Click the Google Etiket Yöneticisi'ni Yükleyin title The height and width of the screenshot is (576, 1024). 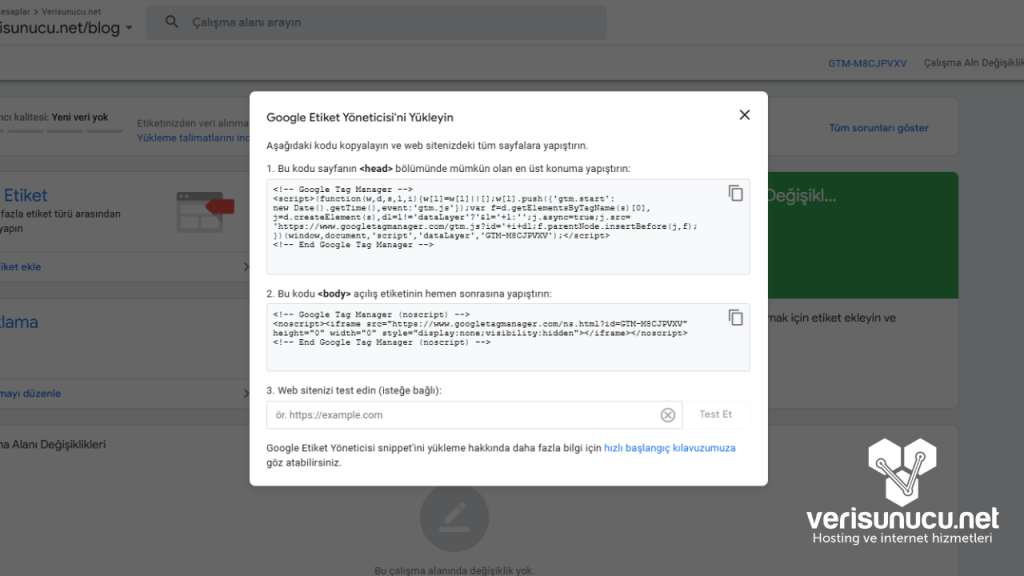click(x=360, y=118)
